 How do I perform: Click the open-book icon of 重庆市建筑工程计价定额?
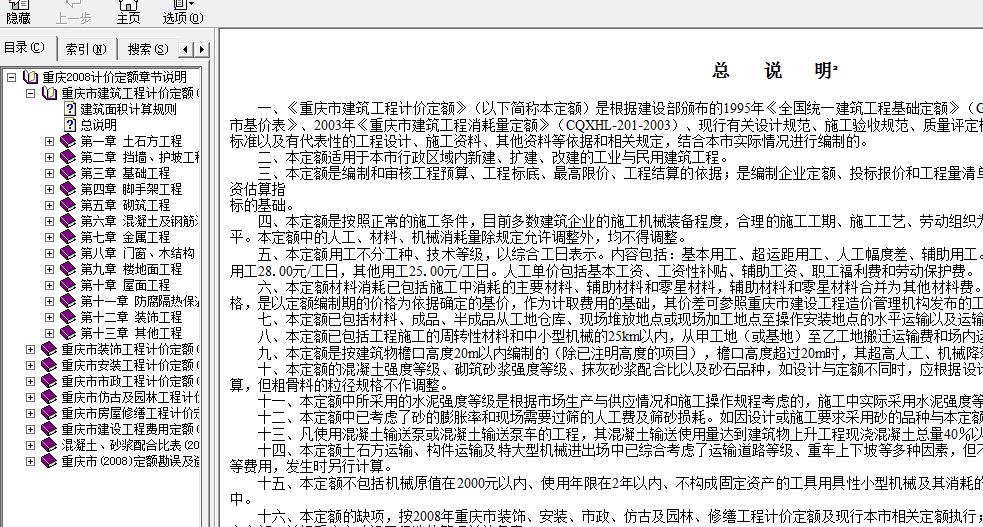coord(49,93)
